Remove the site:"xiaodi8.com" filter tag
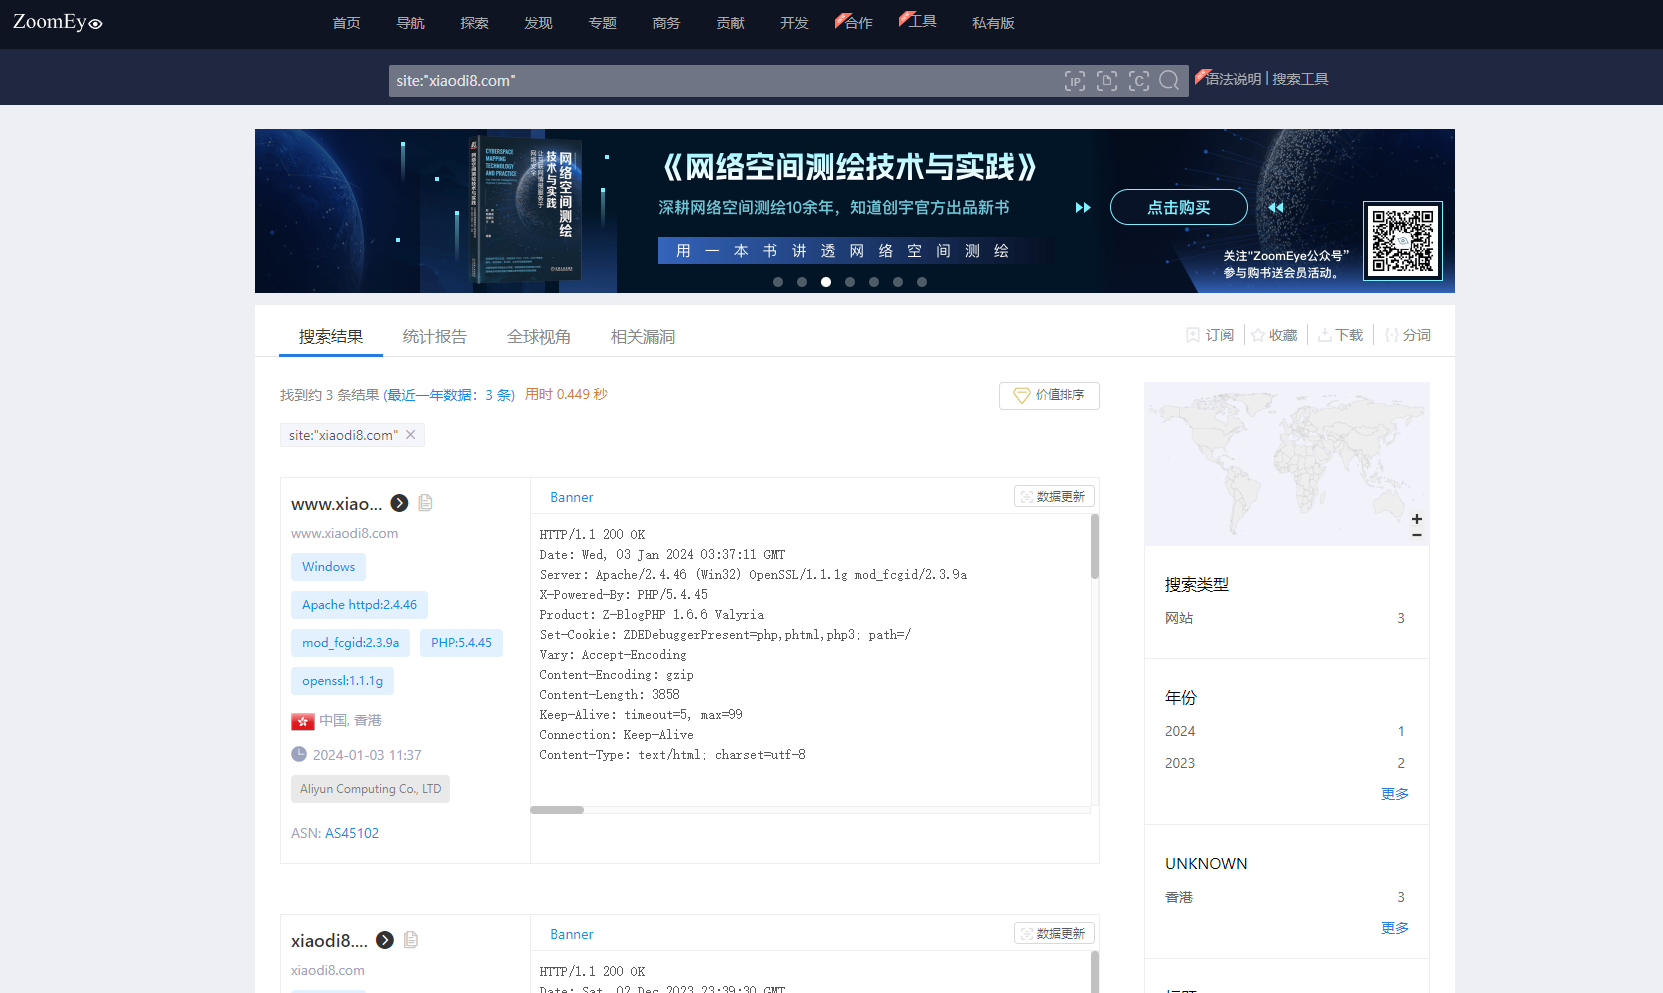This screenshot has width=1663, height=993. [x=410, y=435]
